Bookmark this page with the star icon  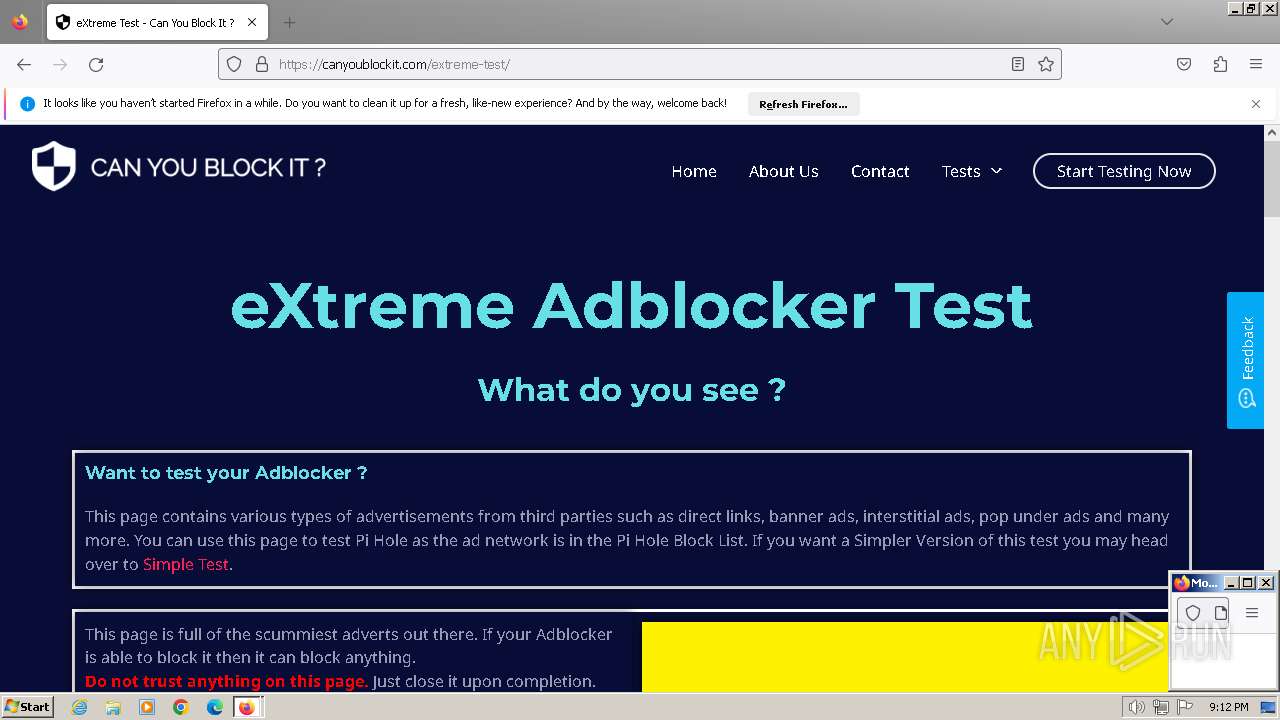pyautogui.click(x=1046, y=64)
